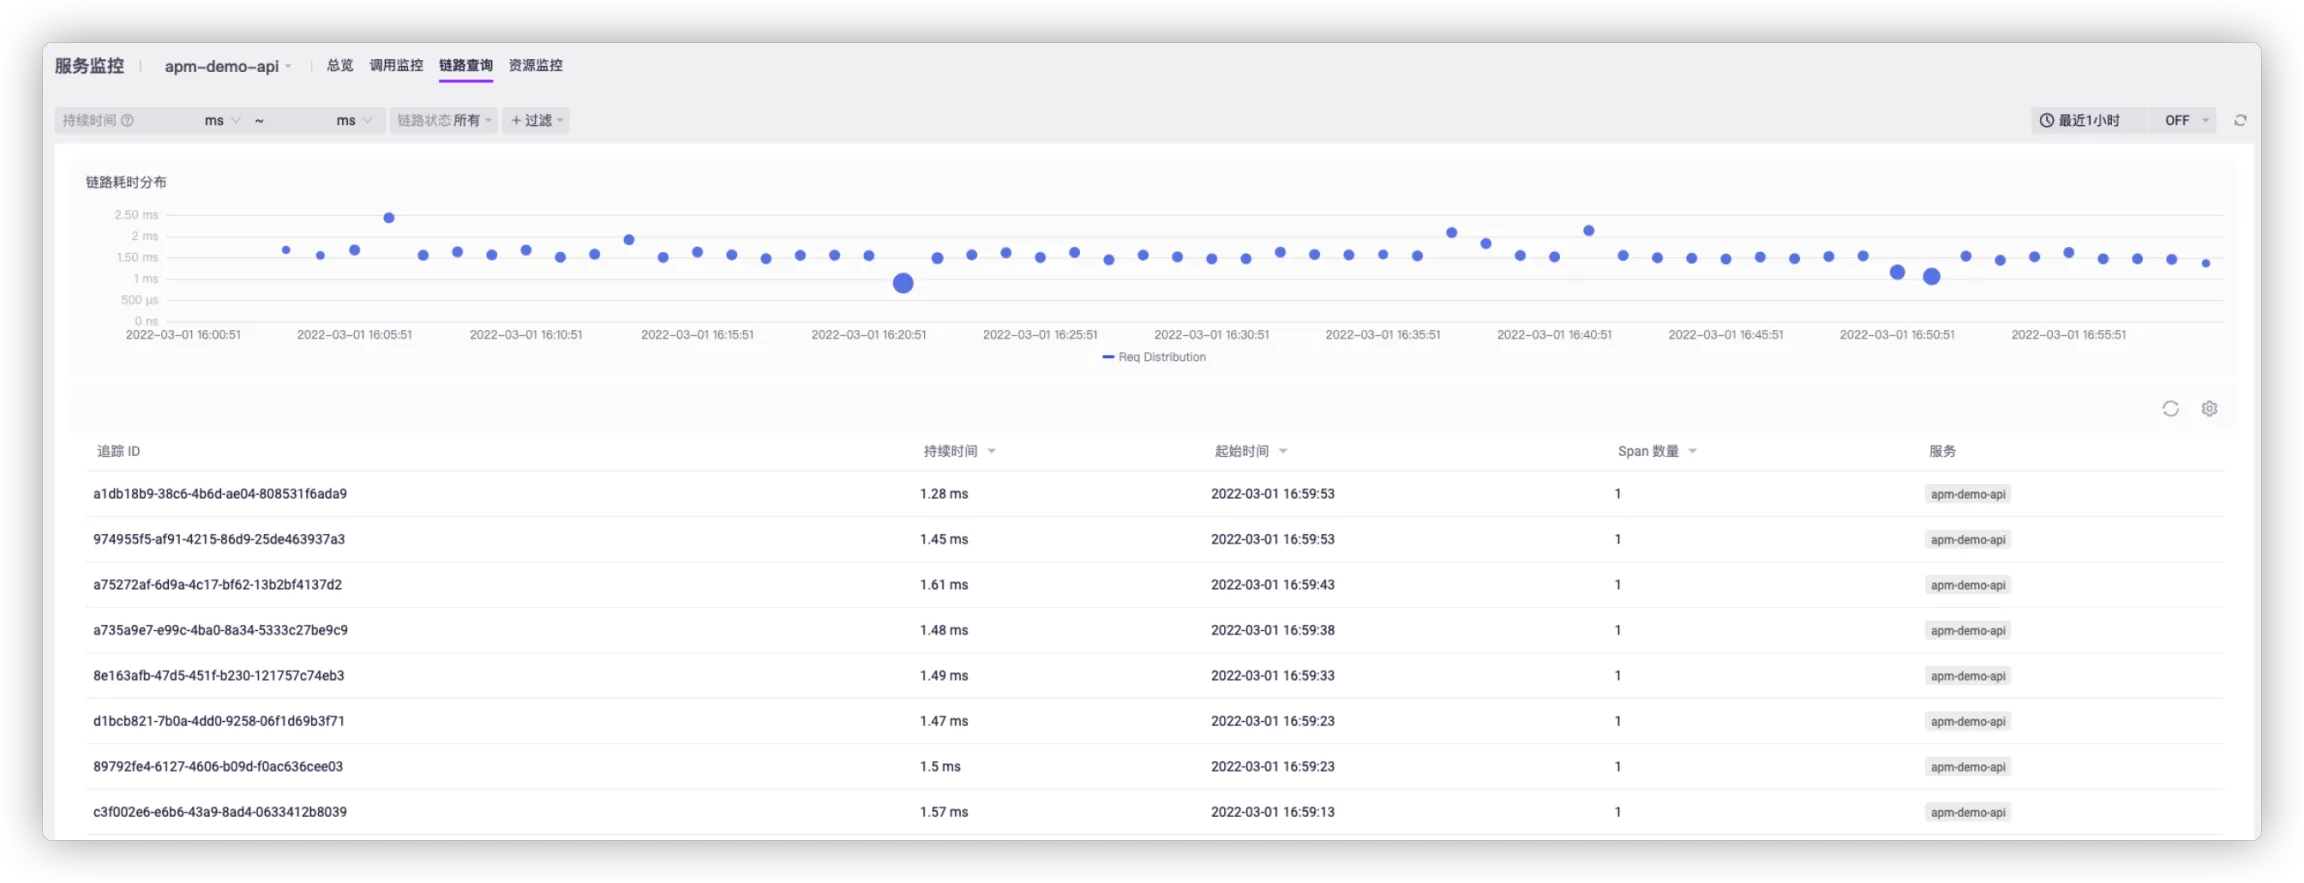This screenshot has width=2304, height=883.
Task: Sort by Span 数量 column arrow
Action: [x=1692, y=452]
